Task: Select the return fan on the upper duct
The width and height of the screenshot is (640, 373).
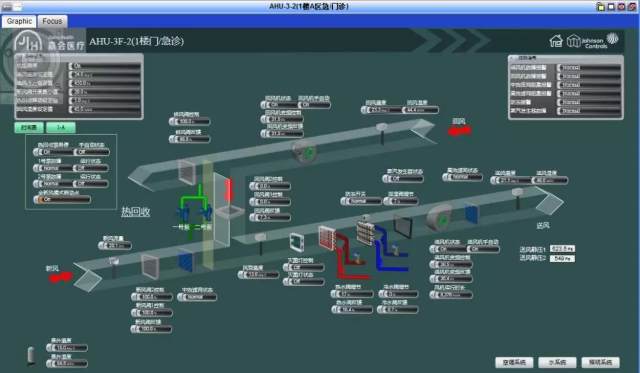Action: tap(304, 152)
